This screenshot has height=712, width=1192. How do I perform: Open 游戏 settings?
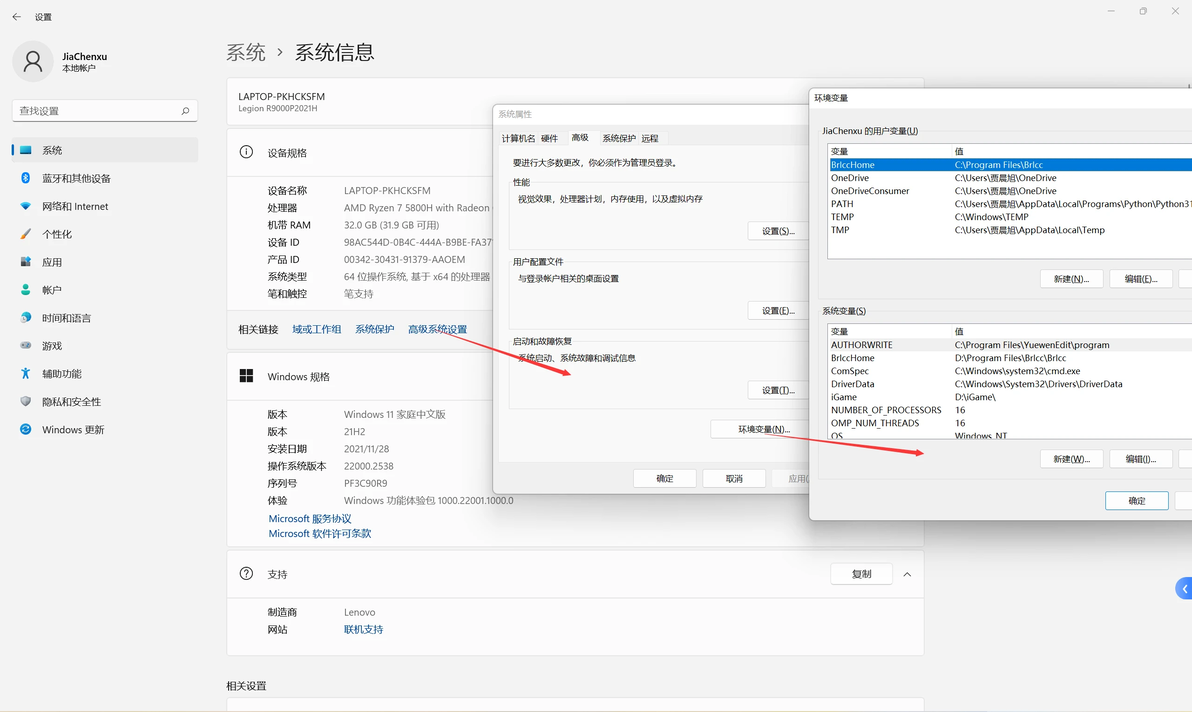coord(105,346)
